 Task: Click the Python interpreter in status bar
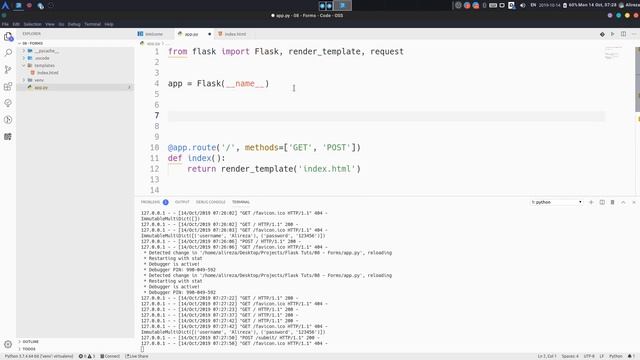39,356
